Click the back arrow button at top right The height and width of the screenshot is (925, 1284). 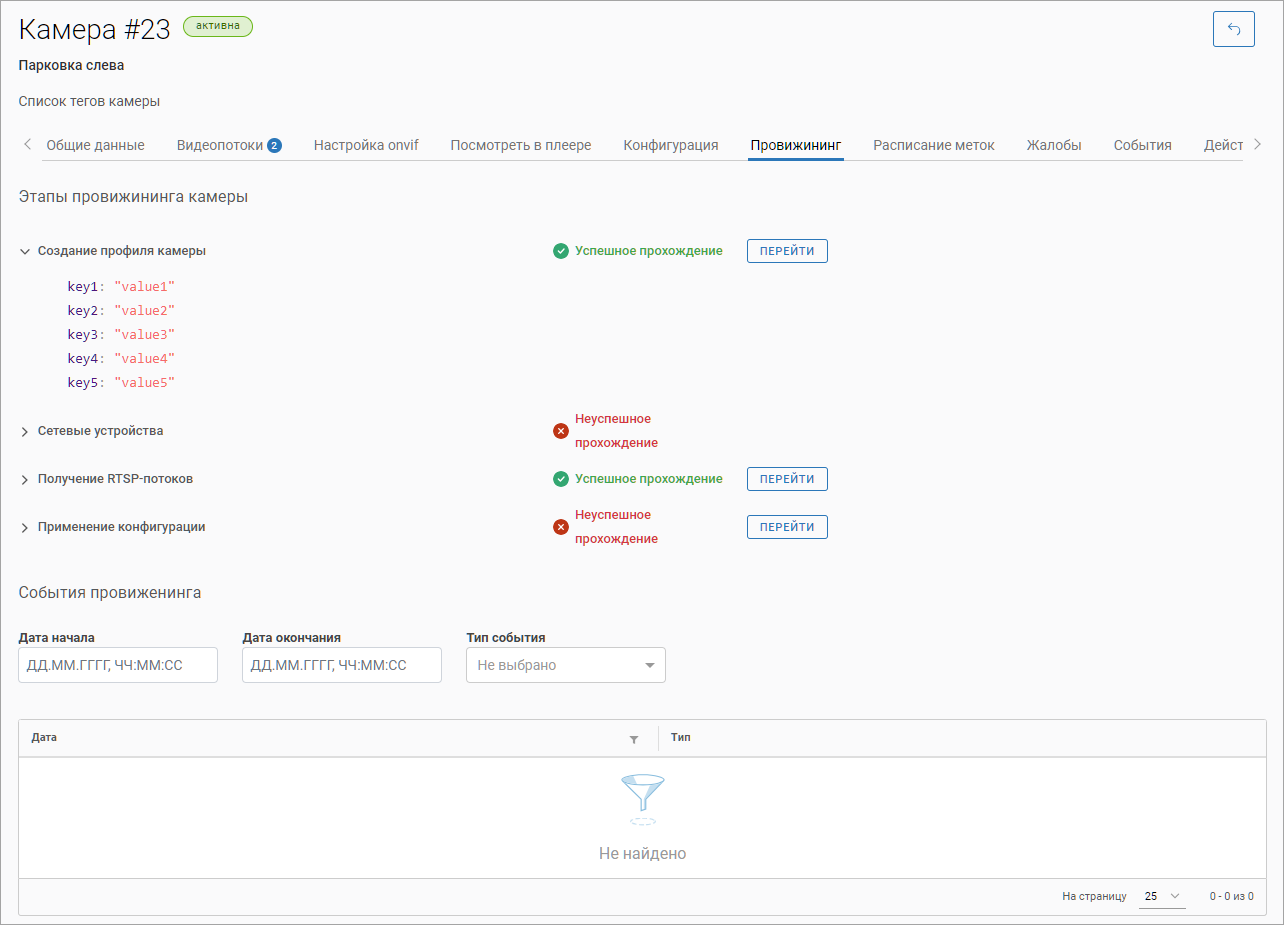click(1233, 29)
